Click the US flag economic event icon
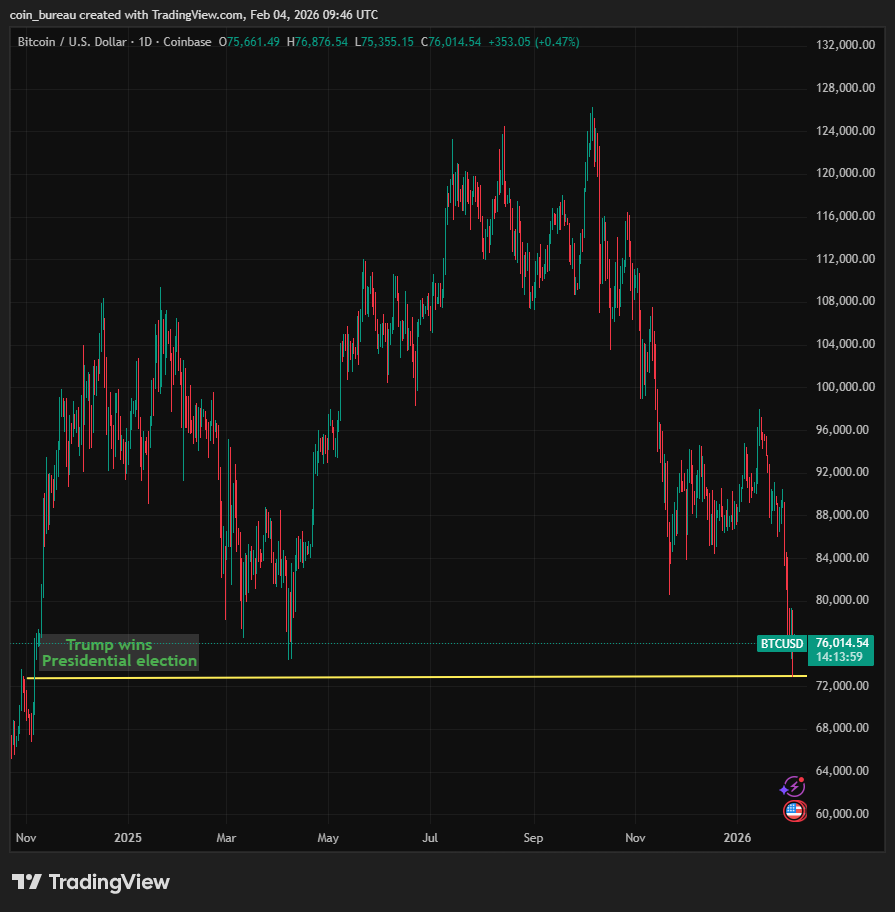The height and width of the screenshot is (912, 895). click(794, 810)
